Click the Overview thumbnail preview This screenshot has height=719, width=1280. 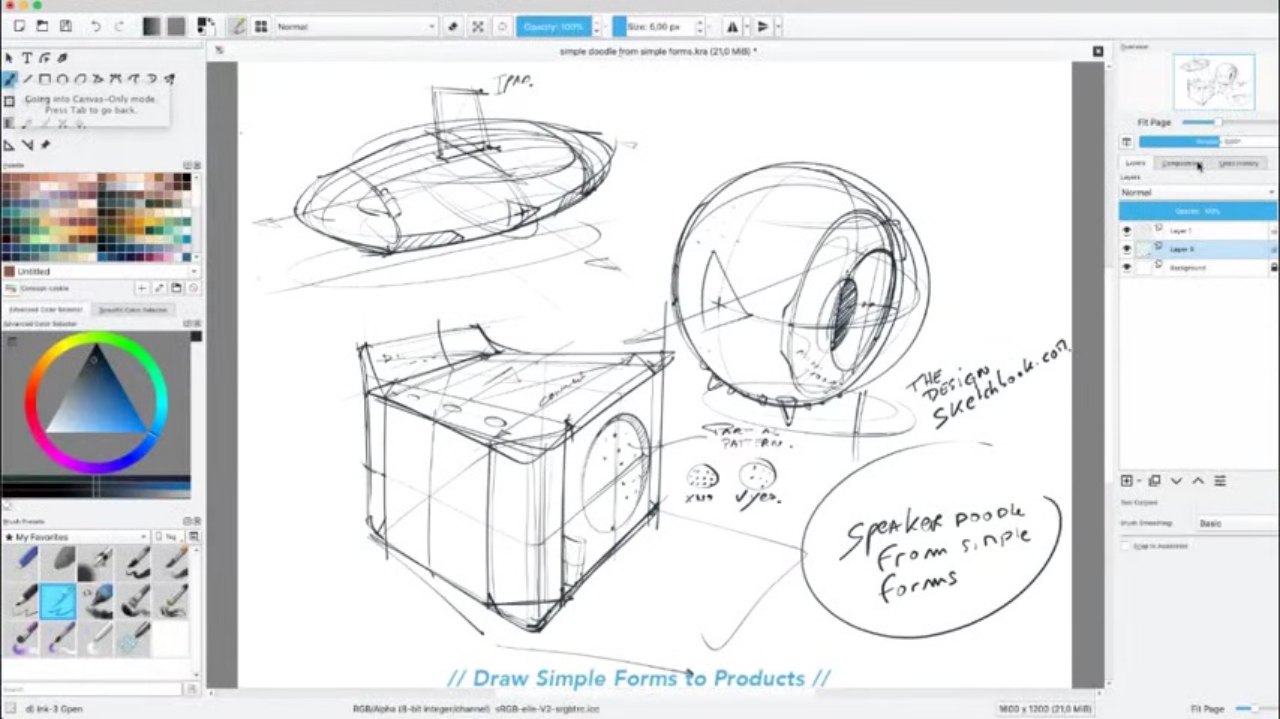pos(1213,83)
